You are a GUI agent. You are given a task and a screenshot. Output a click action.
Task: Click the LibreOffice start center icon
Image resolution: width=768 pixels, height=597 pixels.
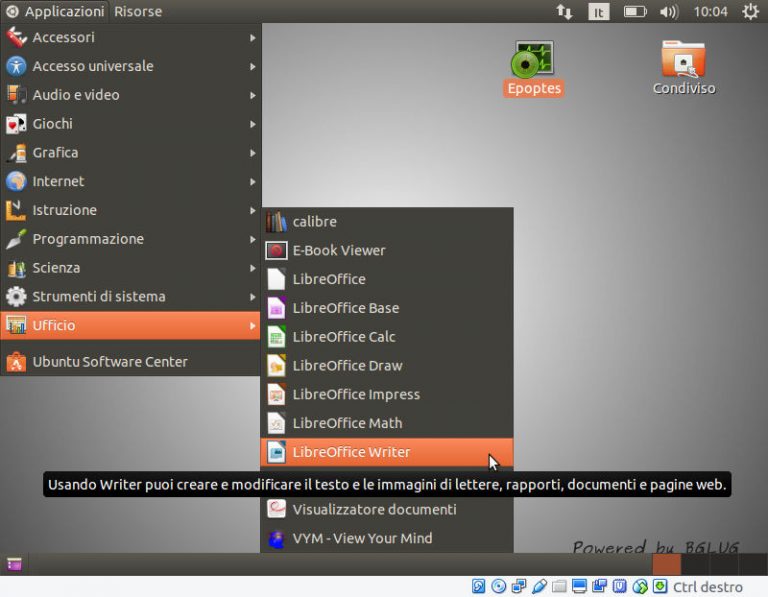276,279
